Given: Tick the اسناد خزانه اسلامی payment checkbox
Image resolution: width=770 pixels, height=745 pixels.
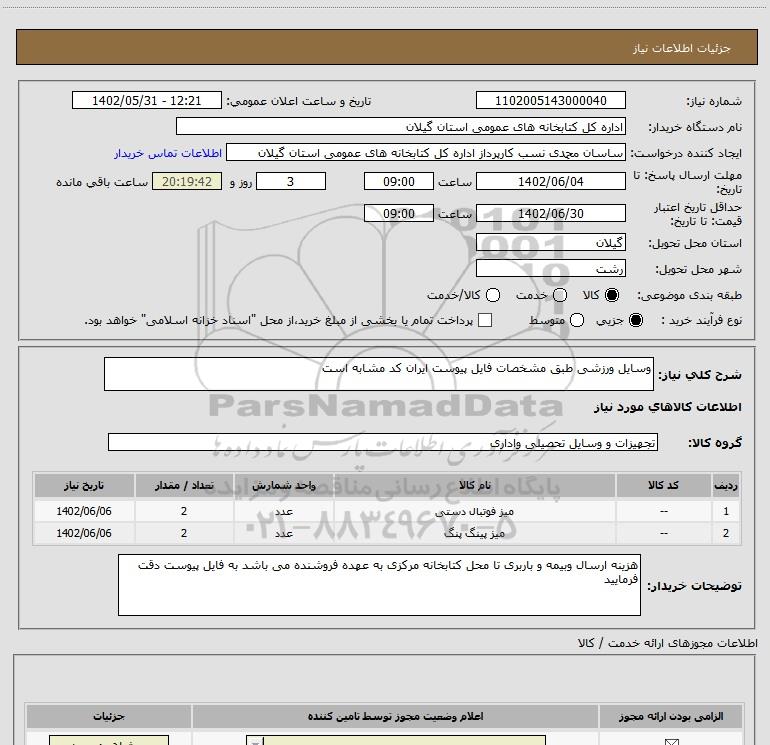Looking at the screenshot, I should click(x=485, y=320).
